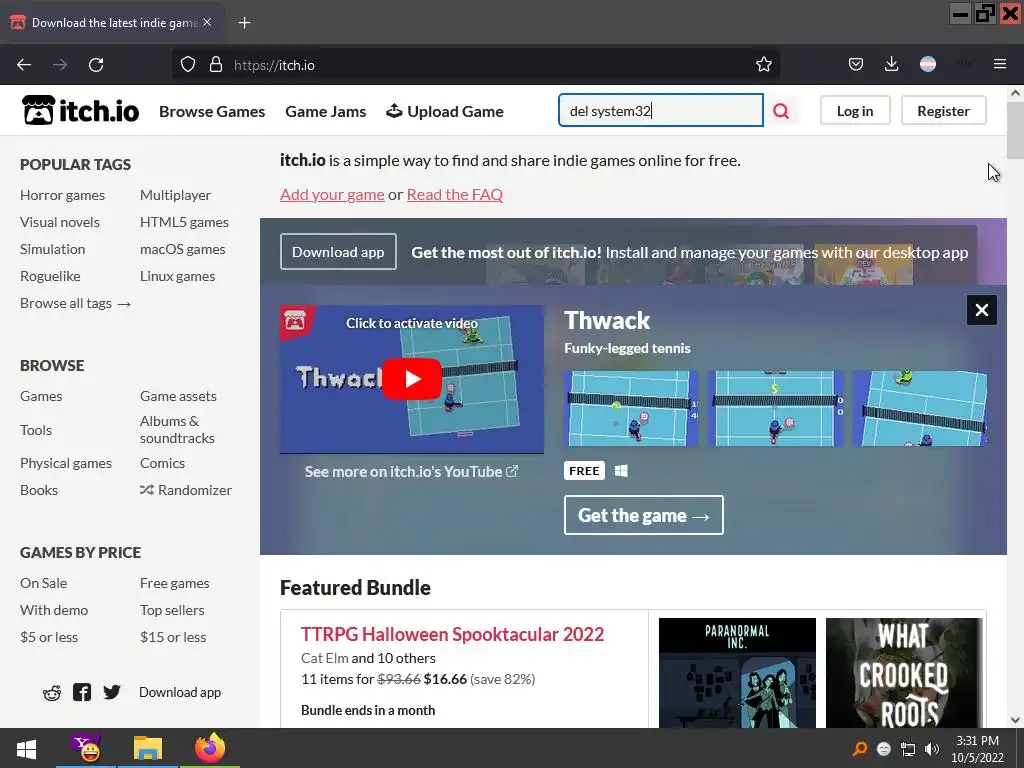Click the itch.io logo
Viewport: 1024px width, 768px height.
(x=80, y=110)
